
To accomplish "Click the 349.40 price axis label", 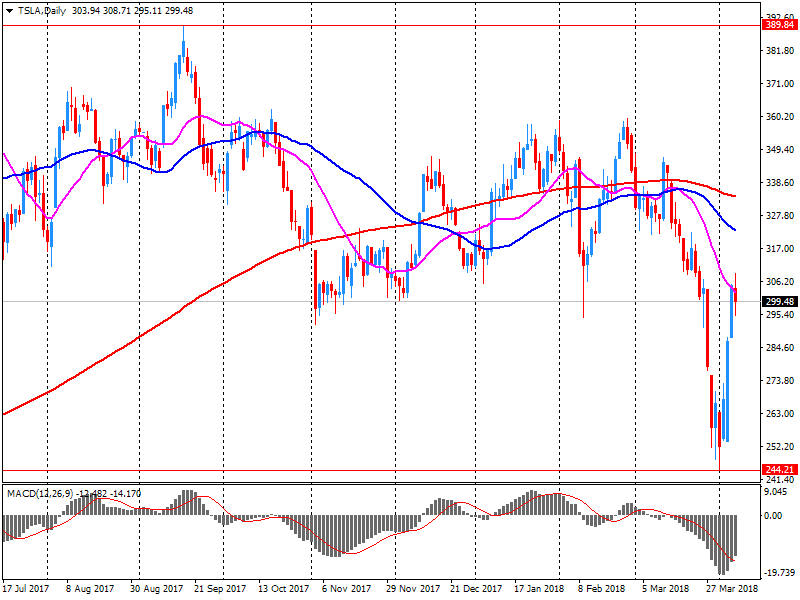I will 780,149.
